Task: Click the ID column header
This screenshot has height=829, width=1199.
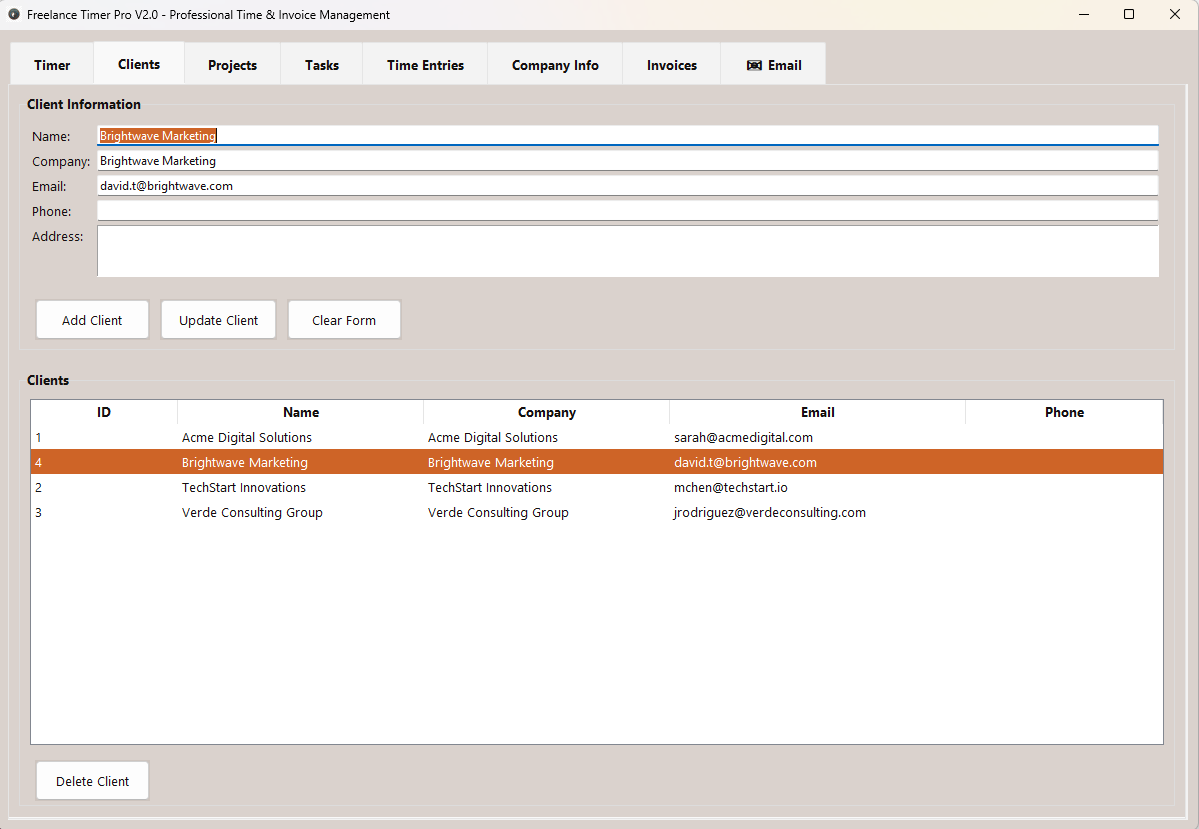Action: pyautogui.click(x=103, y=412)
